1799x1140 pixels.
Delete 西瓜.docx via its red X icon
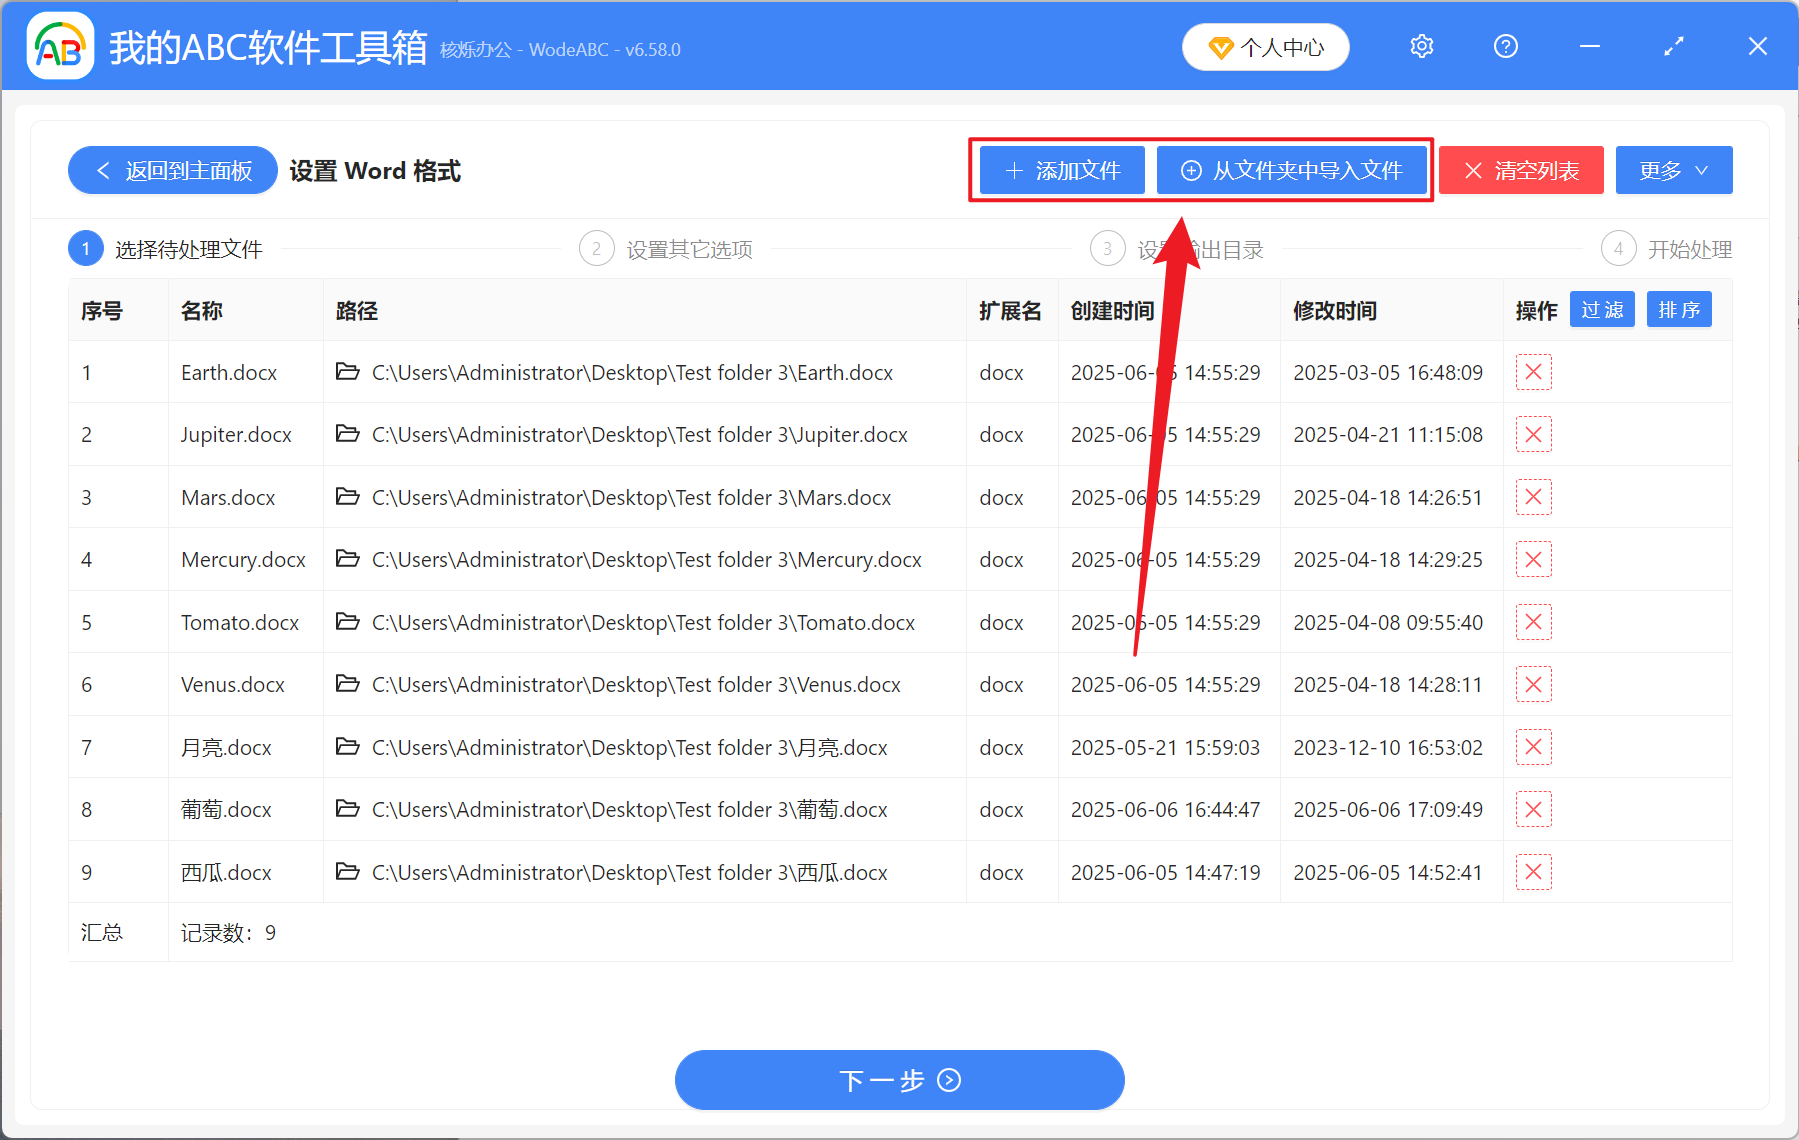pyautogui.click(x=1533, y=872)
